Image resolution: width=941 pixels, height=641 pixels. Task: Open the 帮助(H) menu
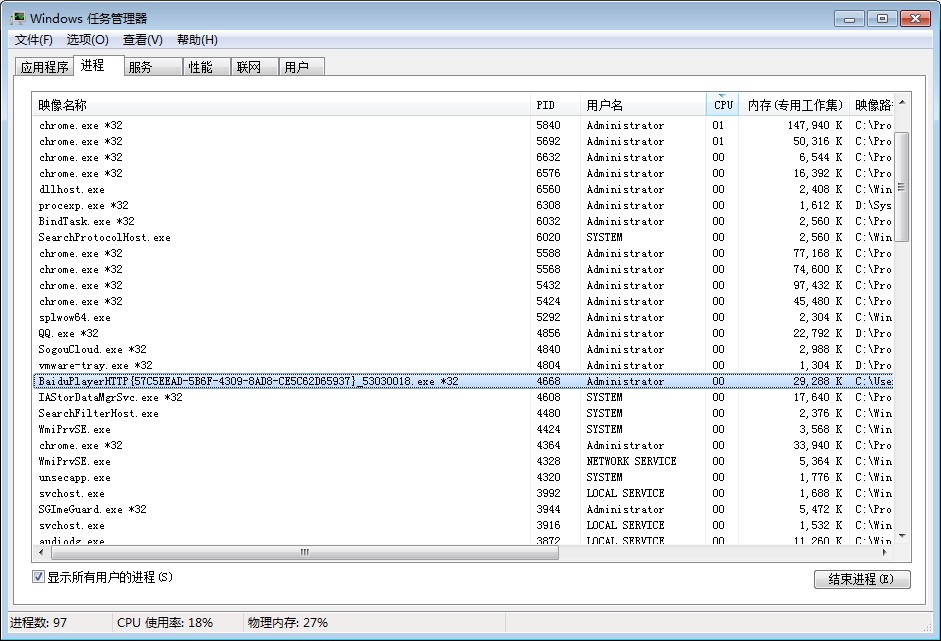tap(197, 40)
